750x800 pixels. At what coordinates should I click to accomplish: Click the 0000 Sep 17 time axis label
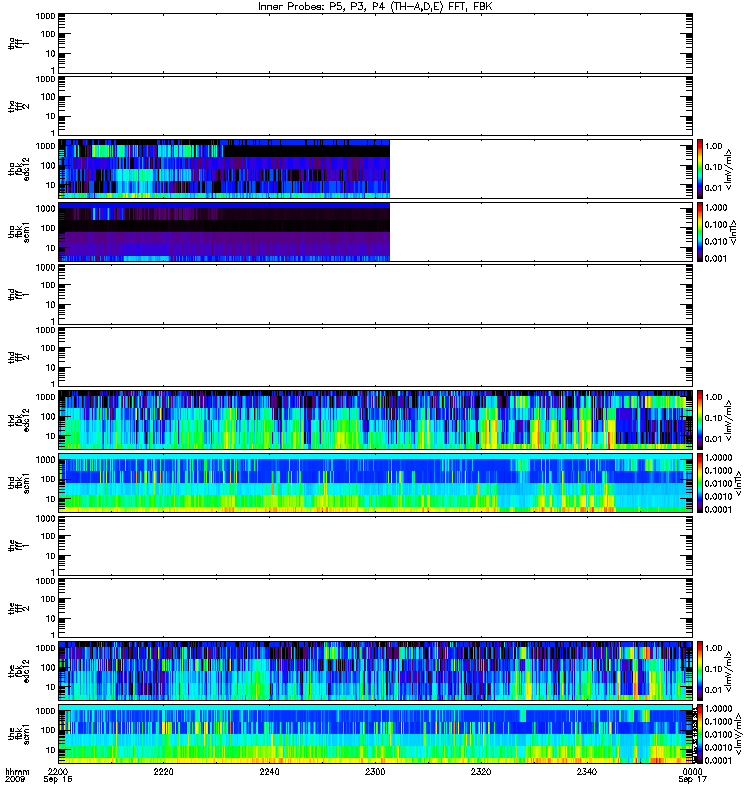click(x=692, y=775)
